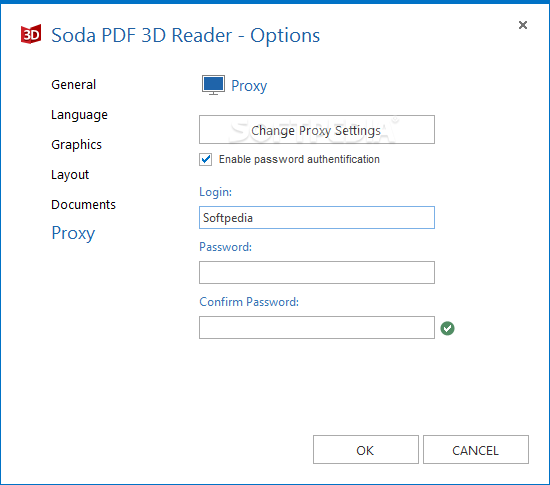The height and width of the screenshot is (485, 550).
Task: Confirm the settings with OK
Action: pos(365,450)
